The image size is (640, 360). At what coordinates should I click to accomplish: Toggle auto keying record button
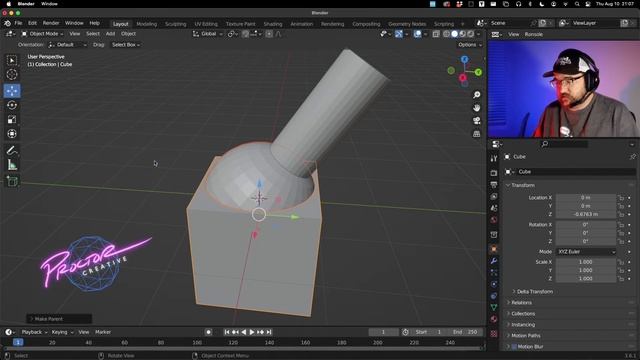pyautogui.click(x=208, y=332)
